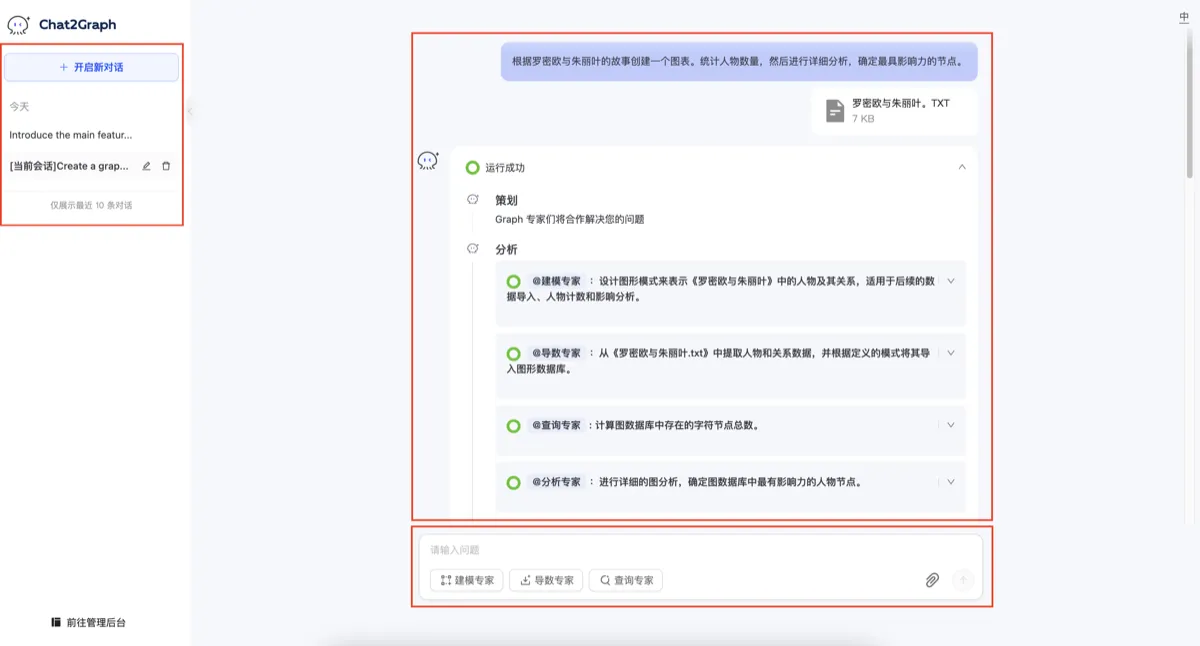The image size is (1200, 646).
Task: Click the Chat2Graph logo icon
Action: point(19,25)
